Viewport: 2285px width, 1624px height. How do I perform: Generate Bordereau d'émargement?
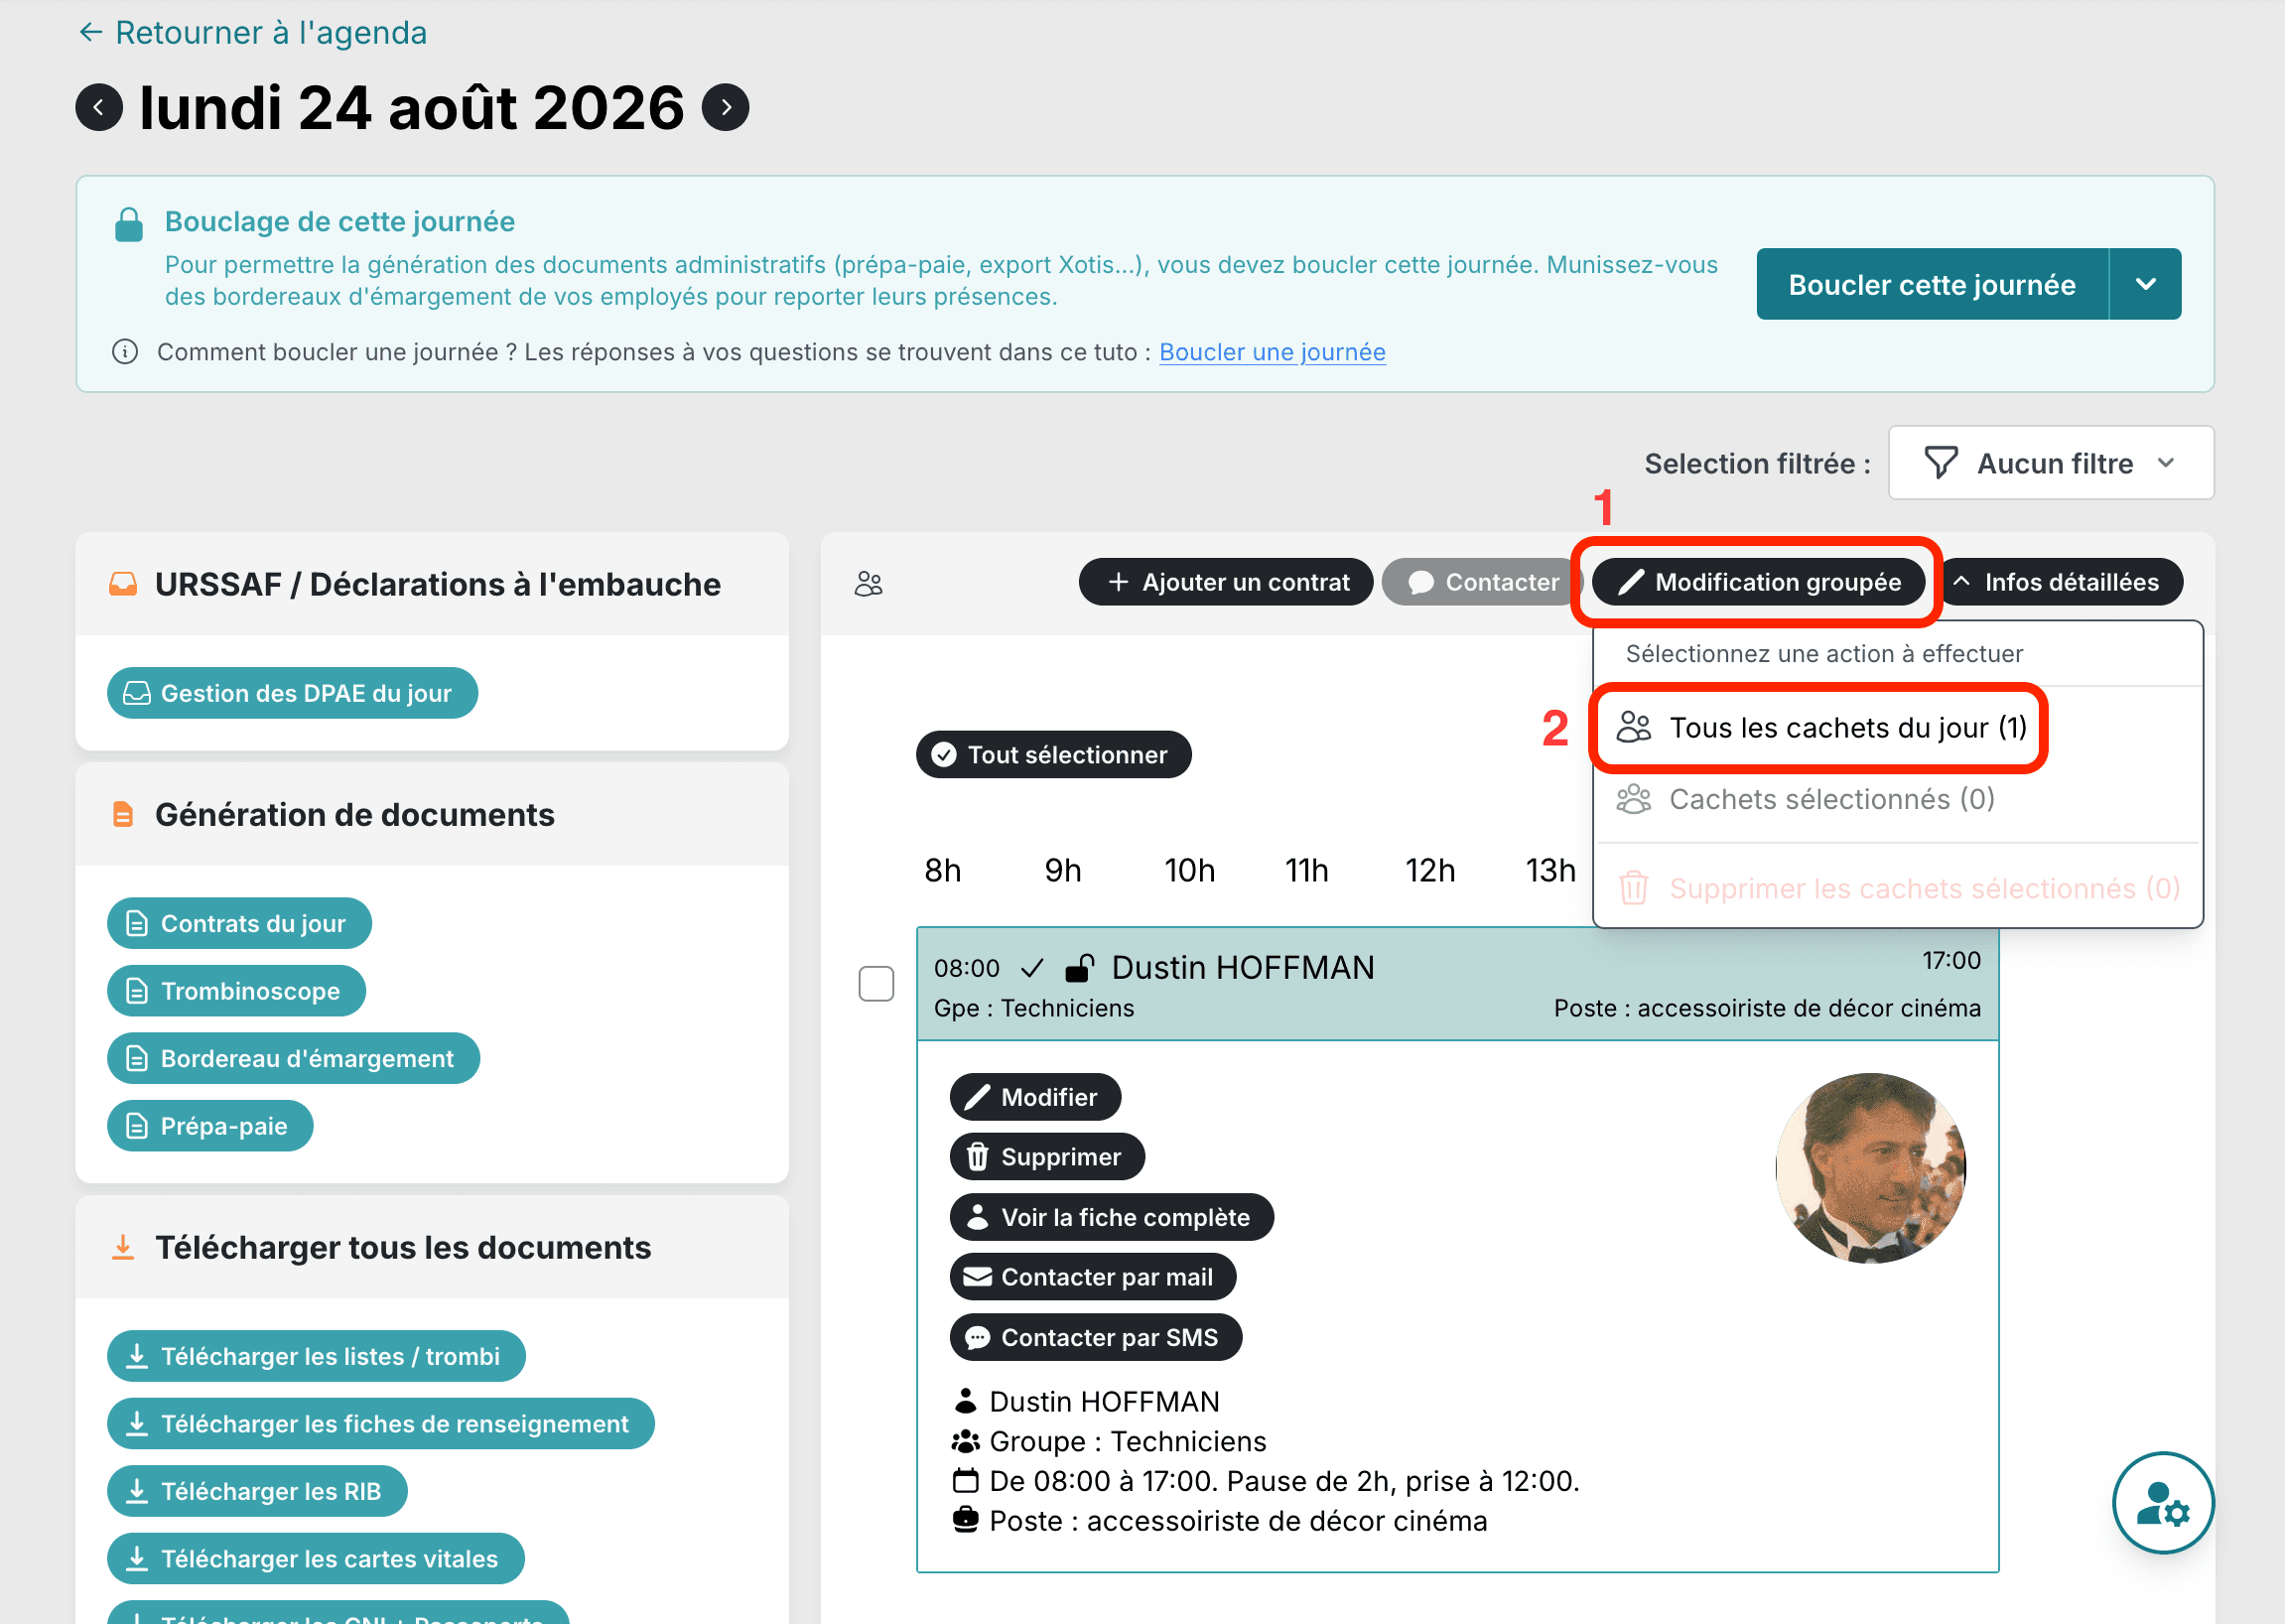(x=293, y=1058)
